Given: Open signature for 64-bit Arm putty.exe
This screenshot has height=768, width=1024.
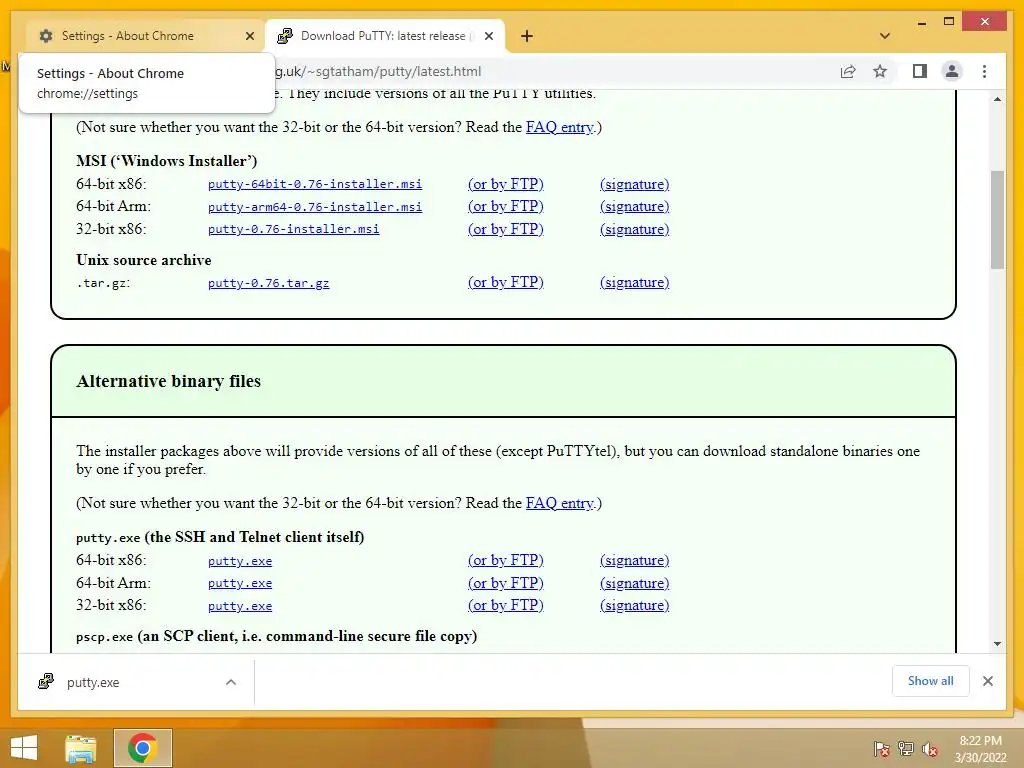Looking at the screenshot, I should (634, 583).
